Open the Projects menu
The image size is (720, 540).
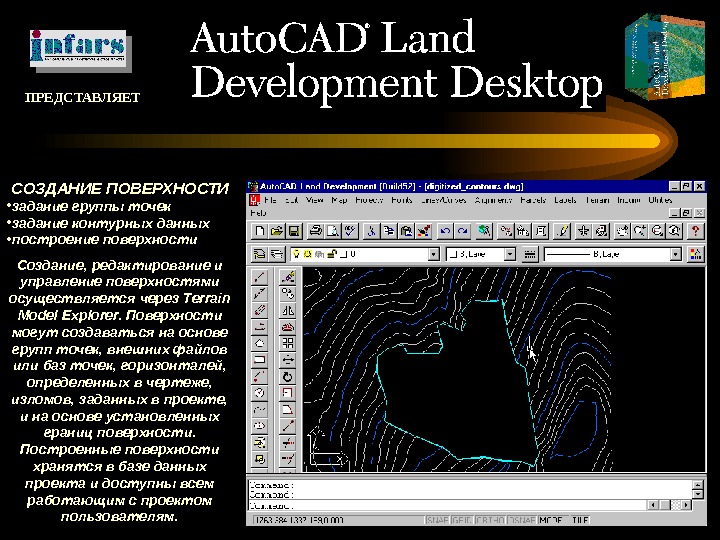pos(369,200)
